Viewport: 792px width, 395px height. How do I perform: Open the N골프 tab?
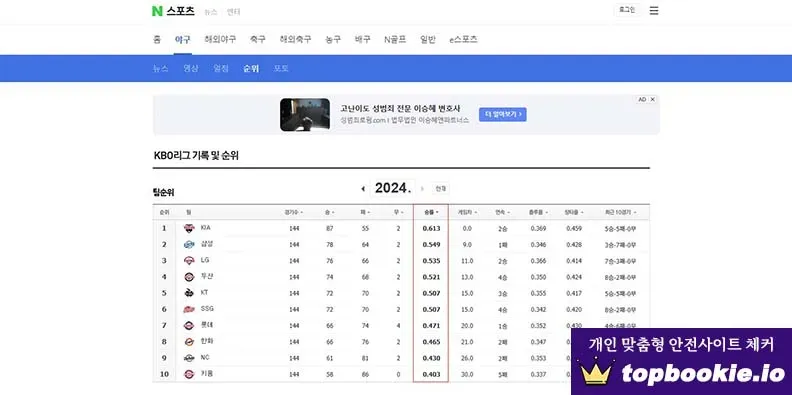pos(395,39)
